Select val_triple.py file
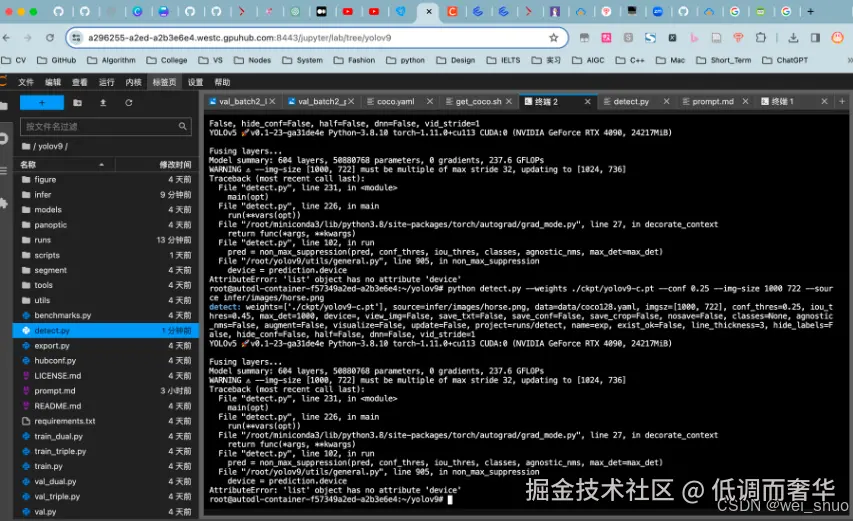The height and width of the screenshot is (521, 853). tap(106, 497)
